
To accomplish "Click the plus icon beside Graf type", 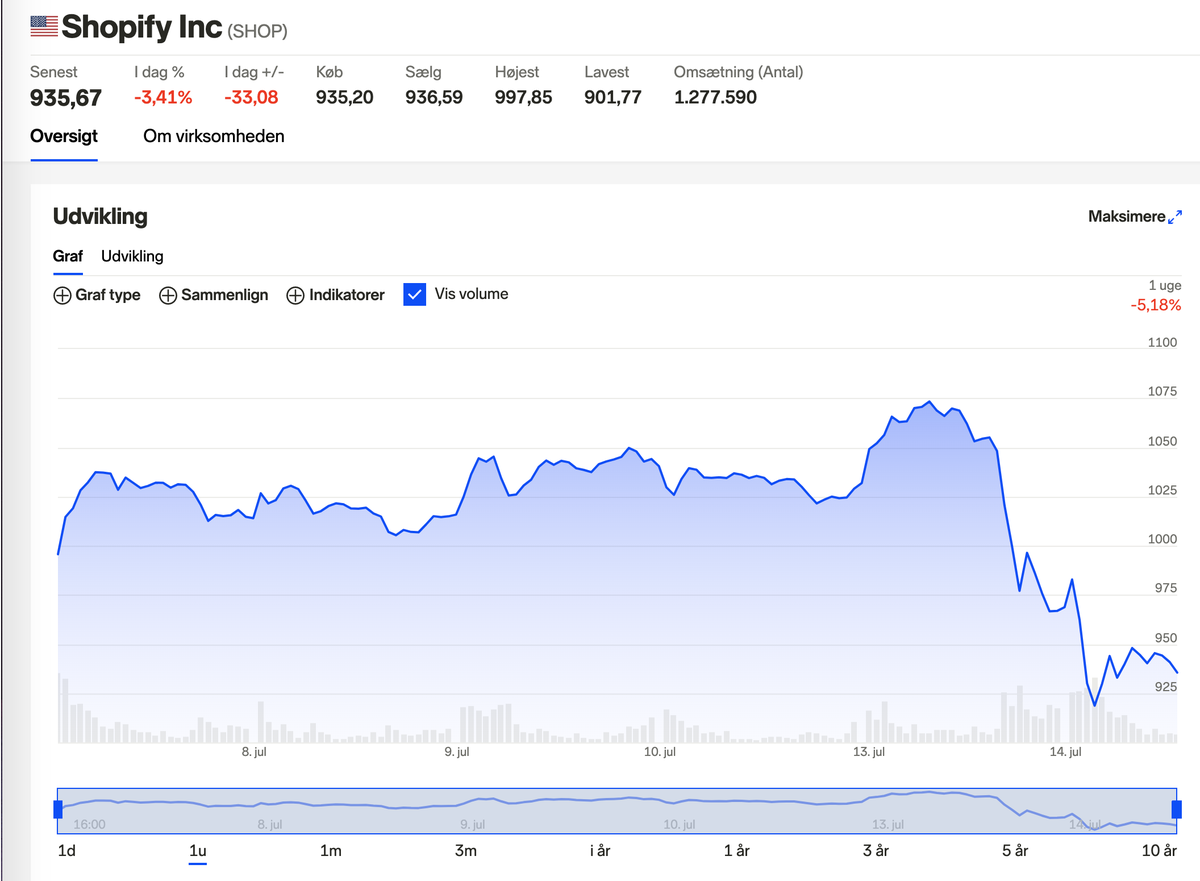I will pos(62,295).
